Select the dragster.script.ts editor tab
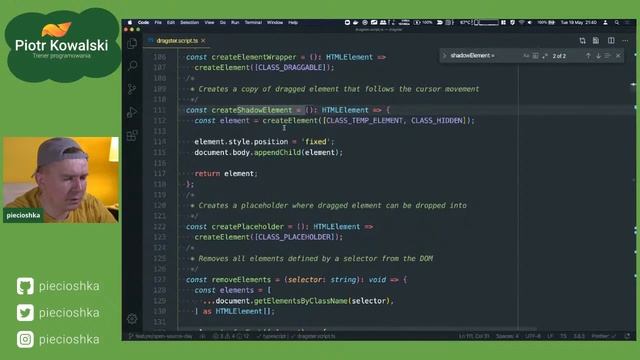The height and width of the screenshot is (360, 640). coord(176,41)
